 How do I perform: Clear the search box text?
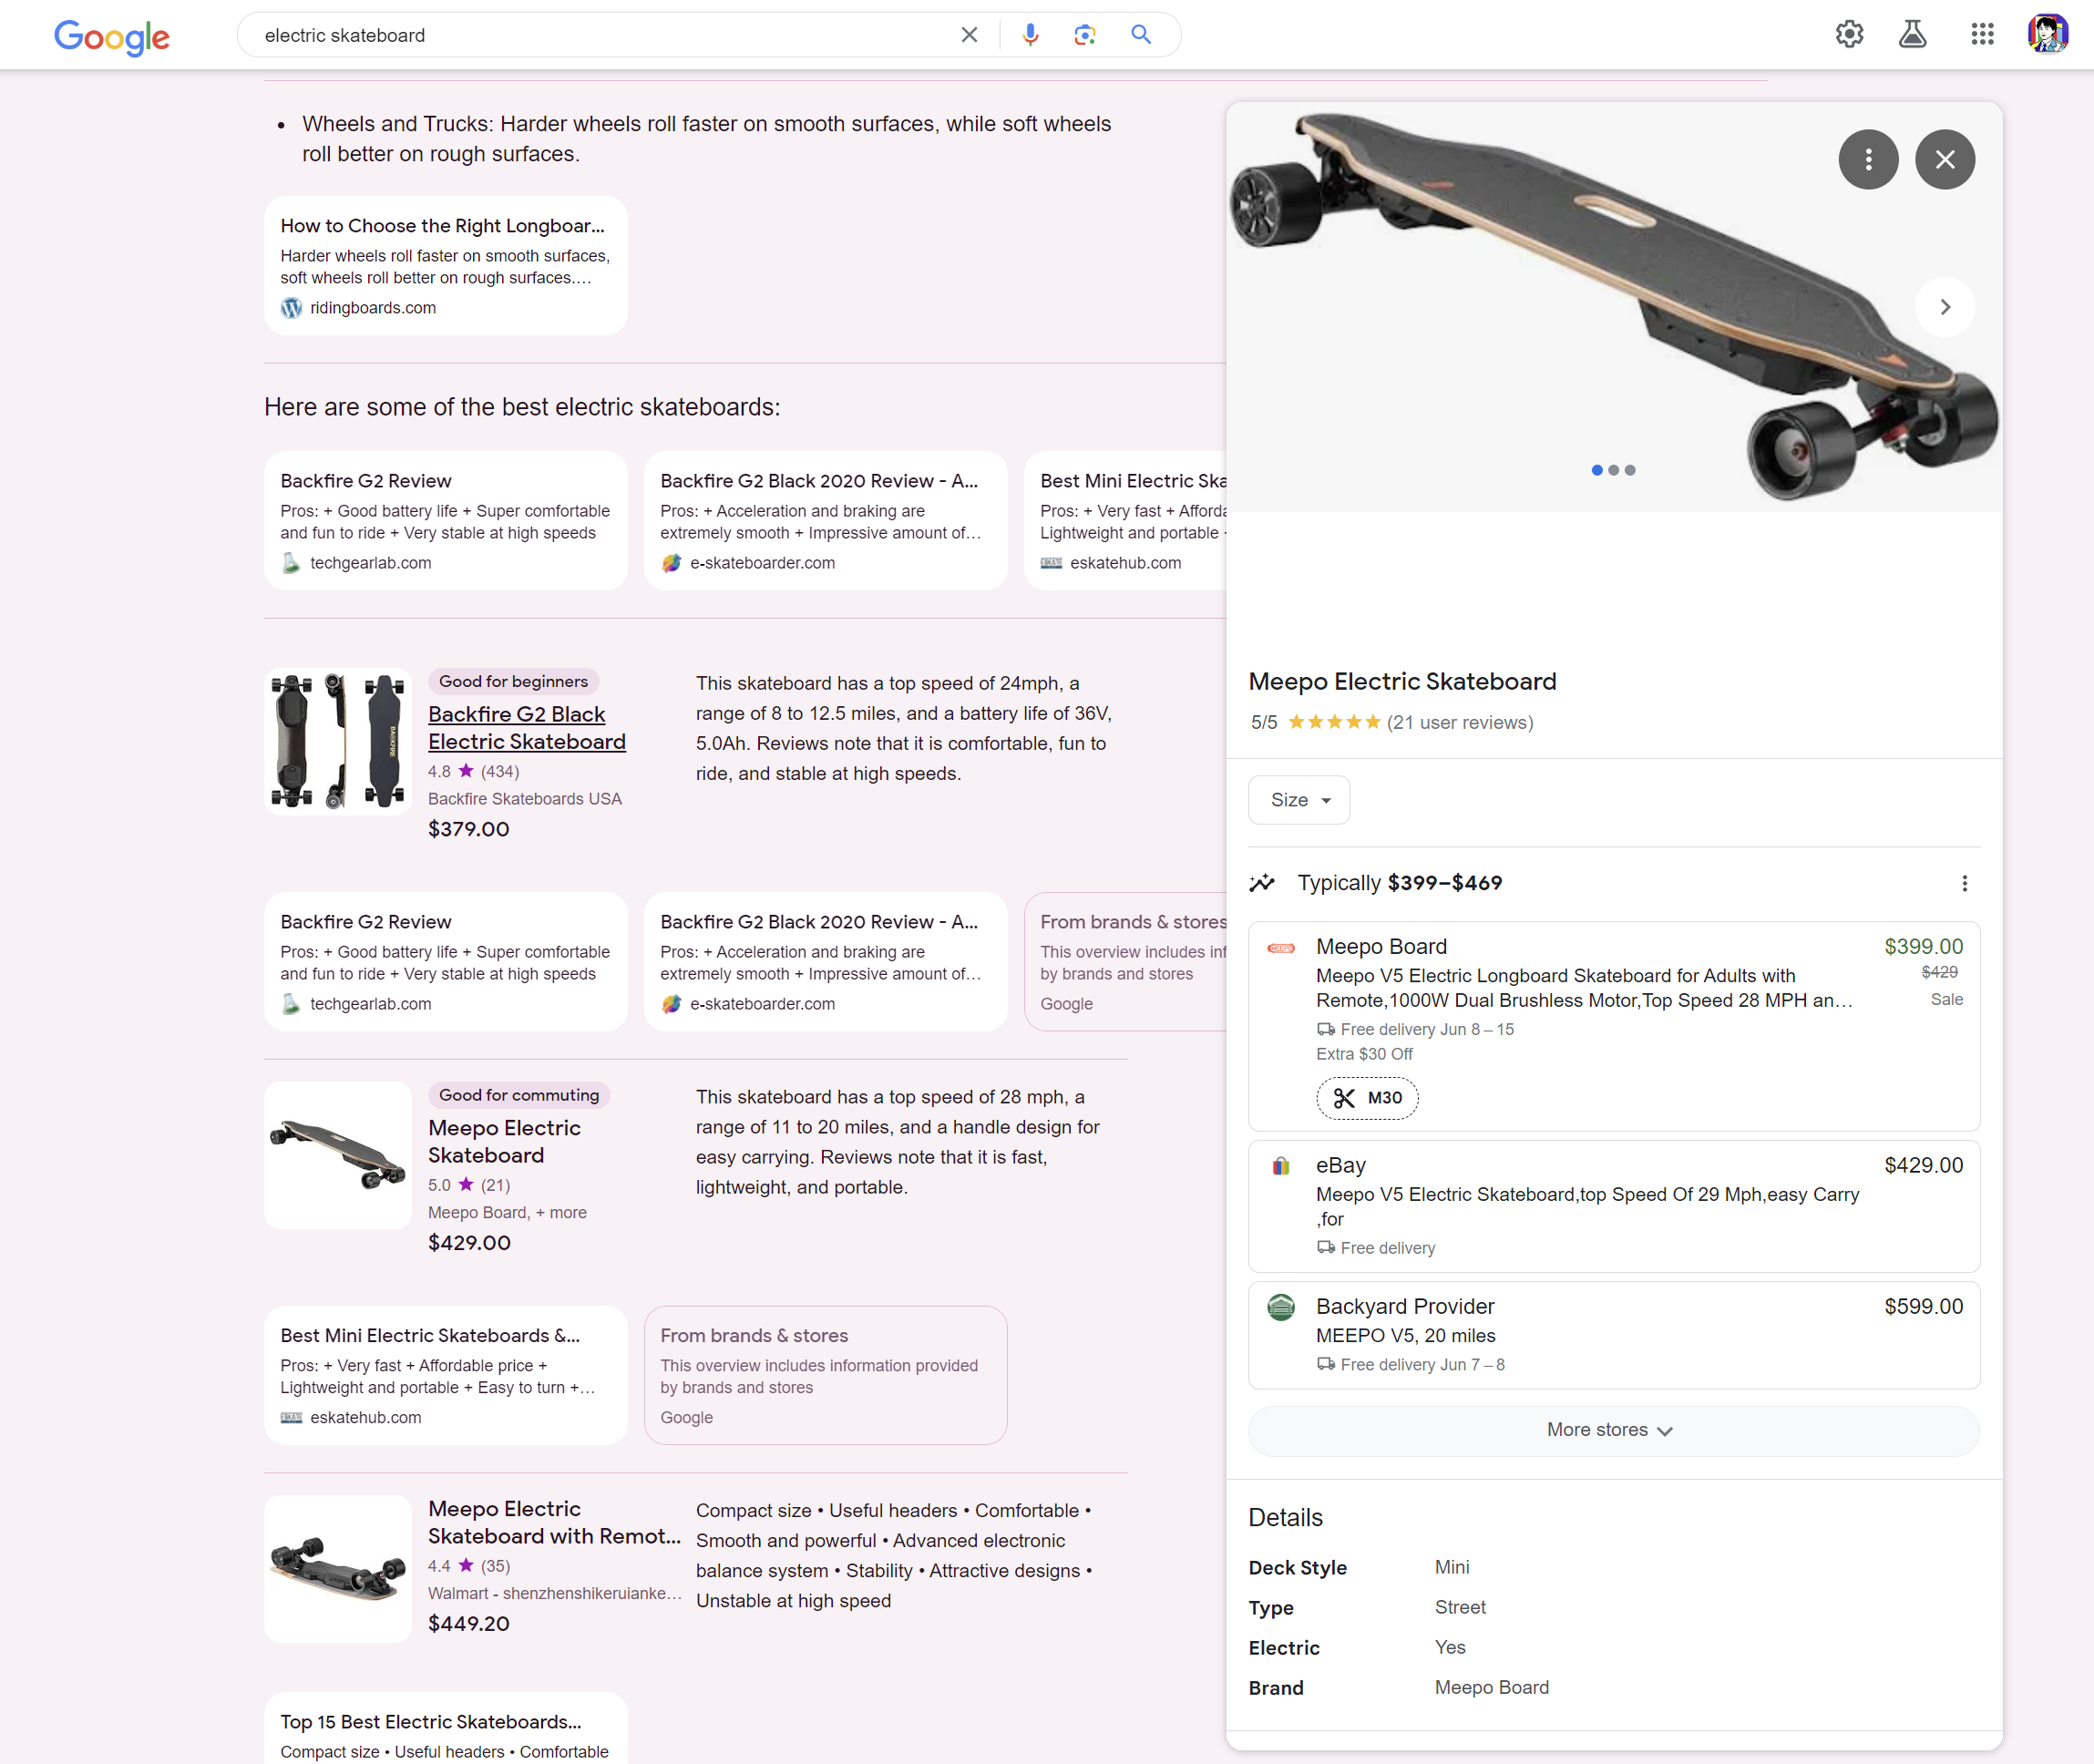coord(969,35)
